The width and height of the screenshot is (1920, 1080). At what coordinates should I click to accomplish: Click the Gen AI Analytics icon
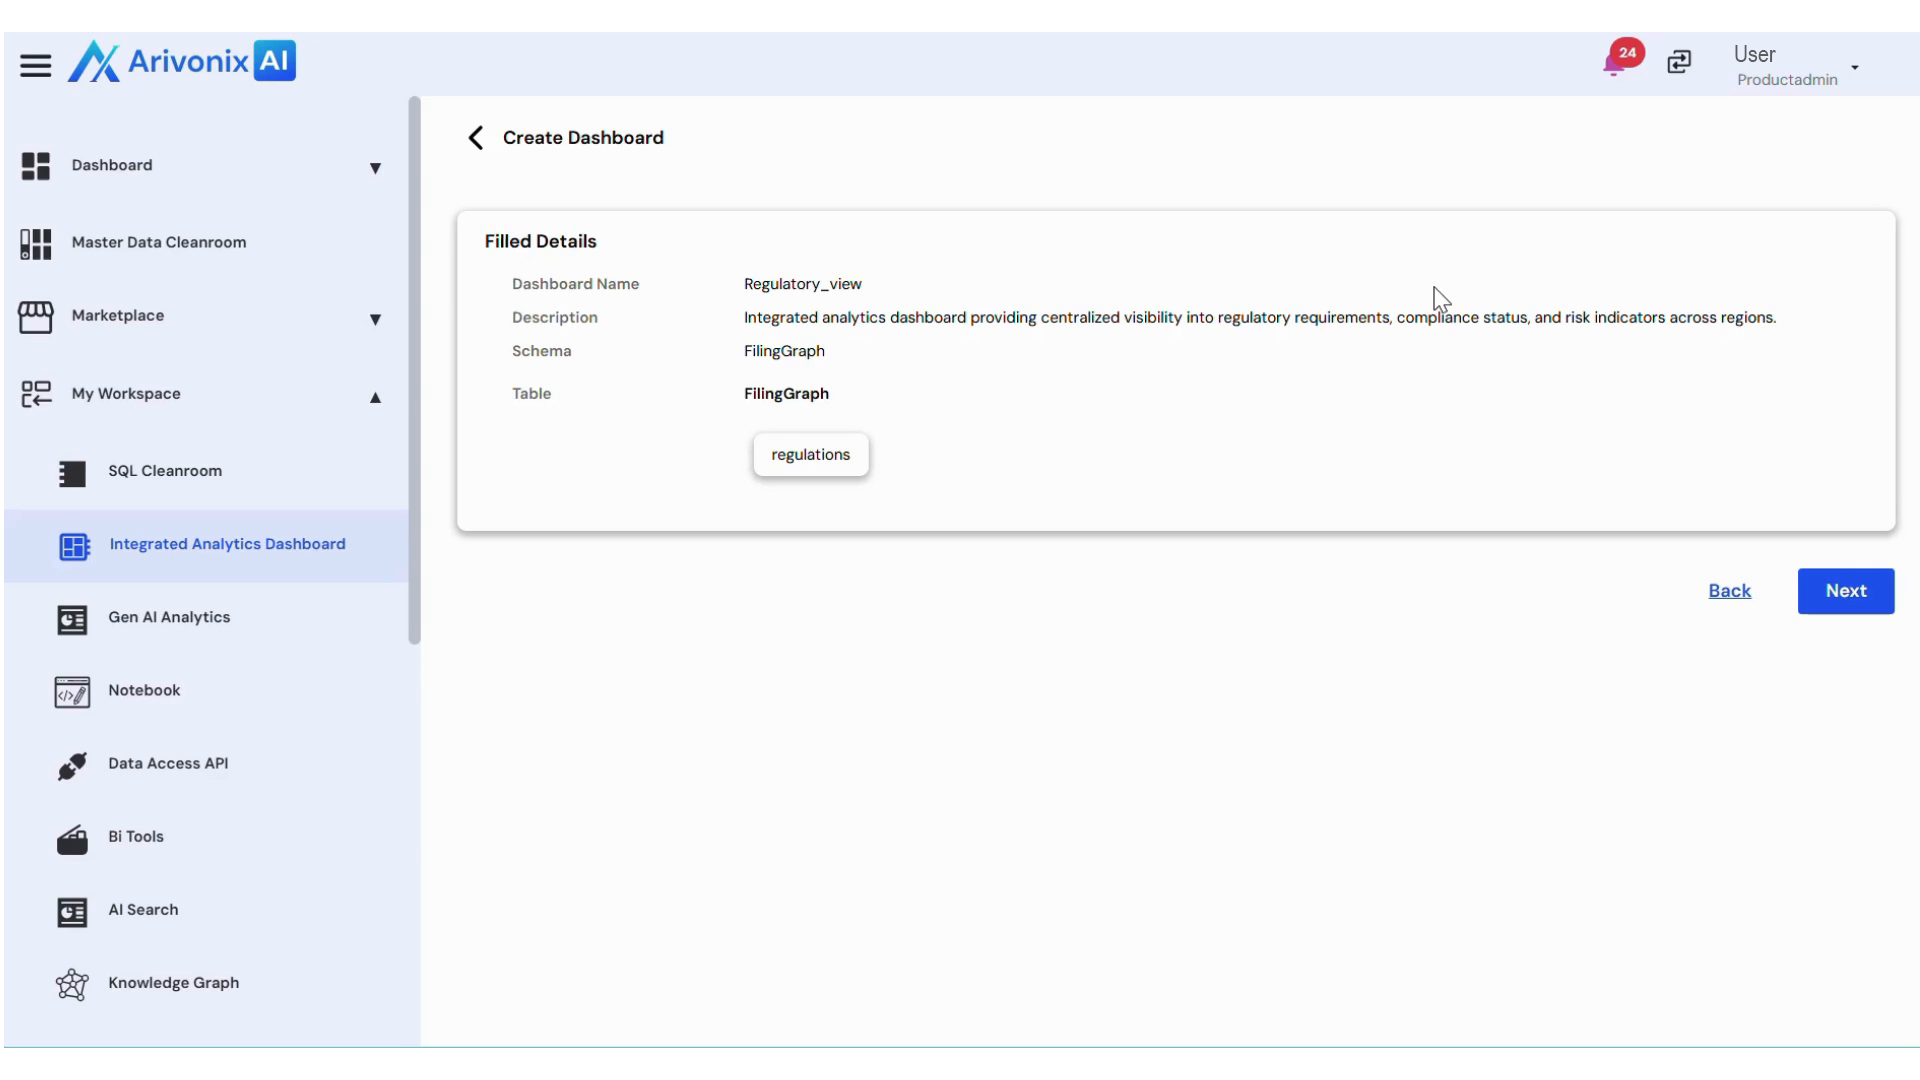click(x=72, y=619)
